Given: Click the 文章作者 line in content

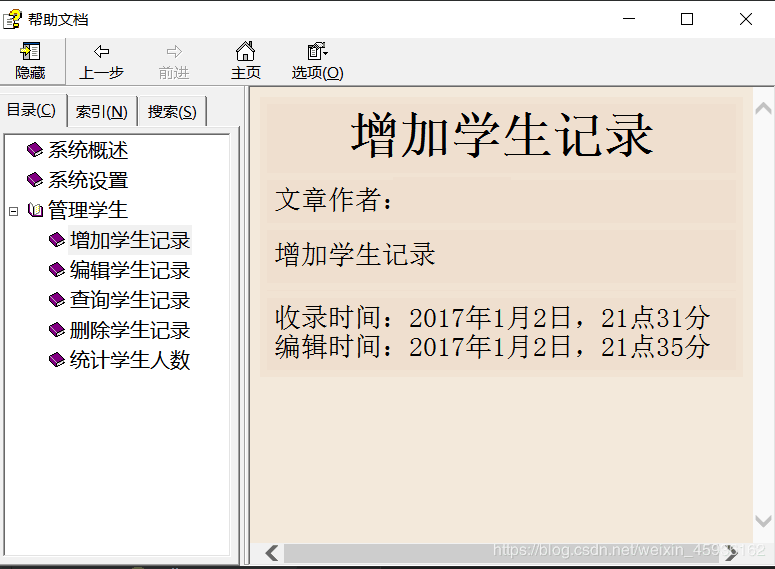Looking at the screenshot, I should pyautogui.click(x=334, y=200).
